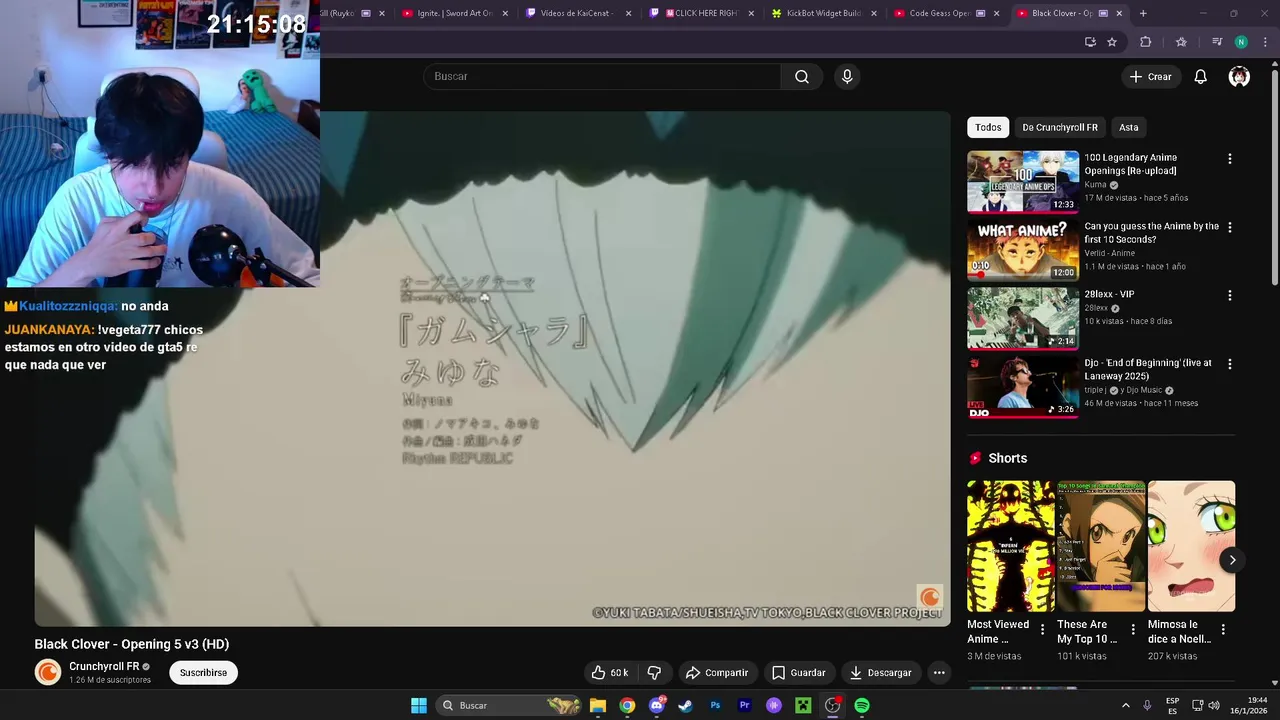Search YouTube with the magnifier icon
This screenshot has width=1280, height=720.
tap(802, 77)
